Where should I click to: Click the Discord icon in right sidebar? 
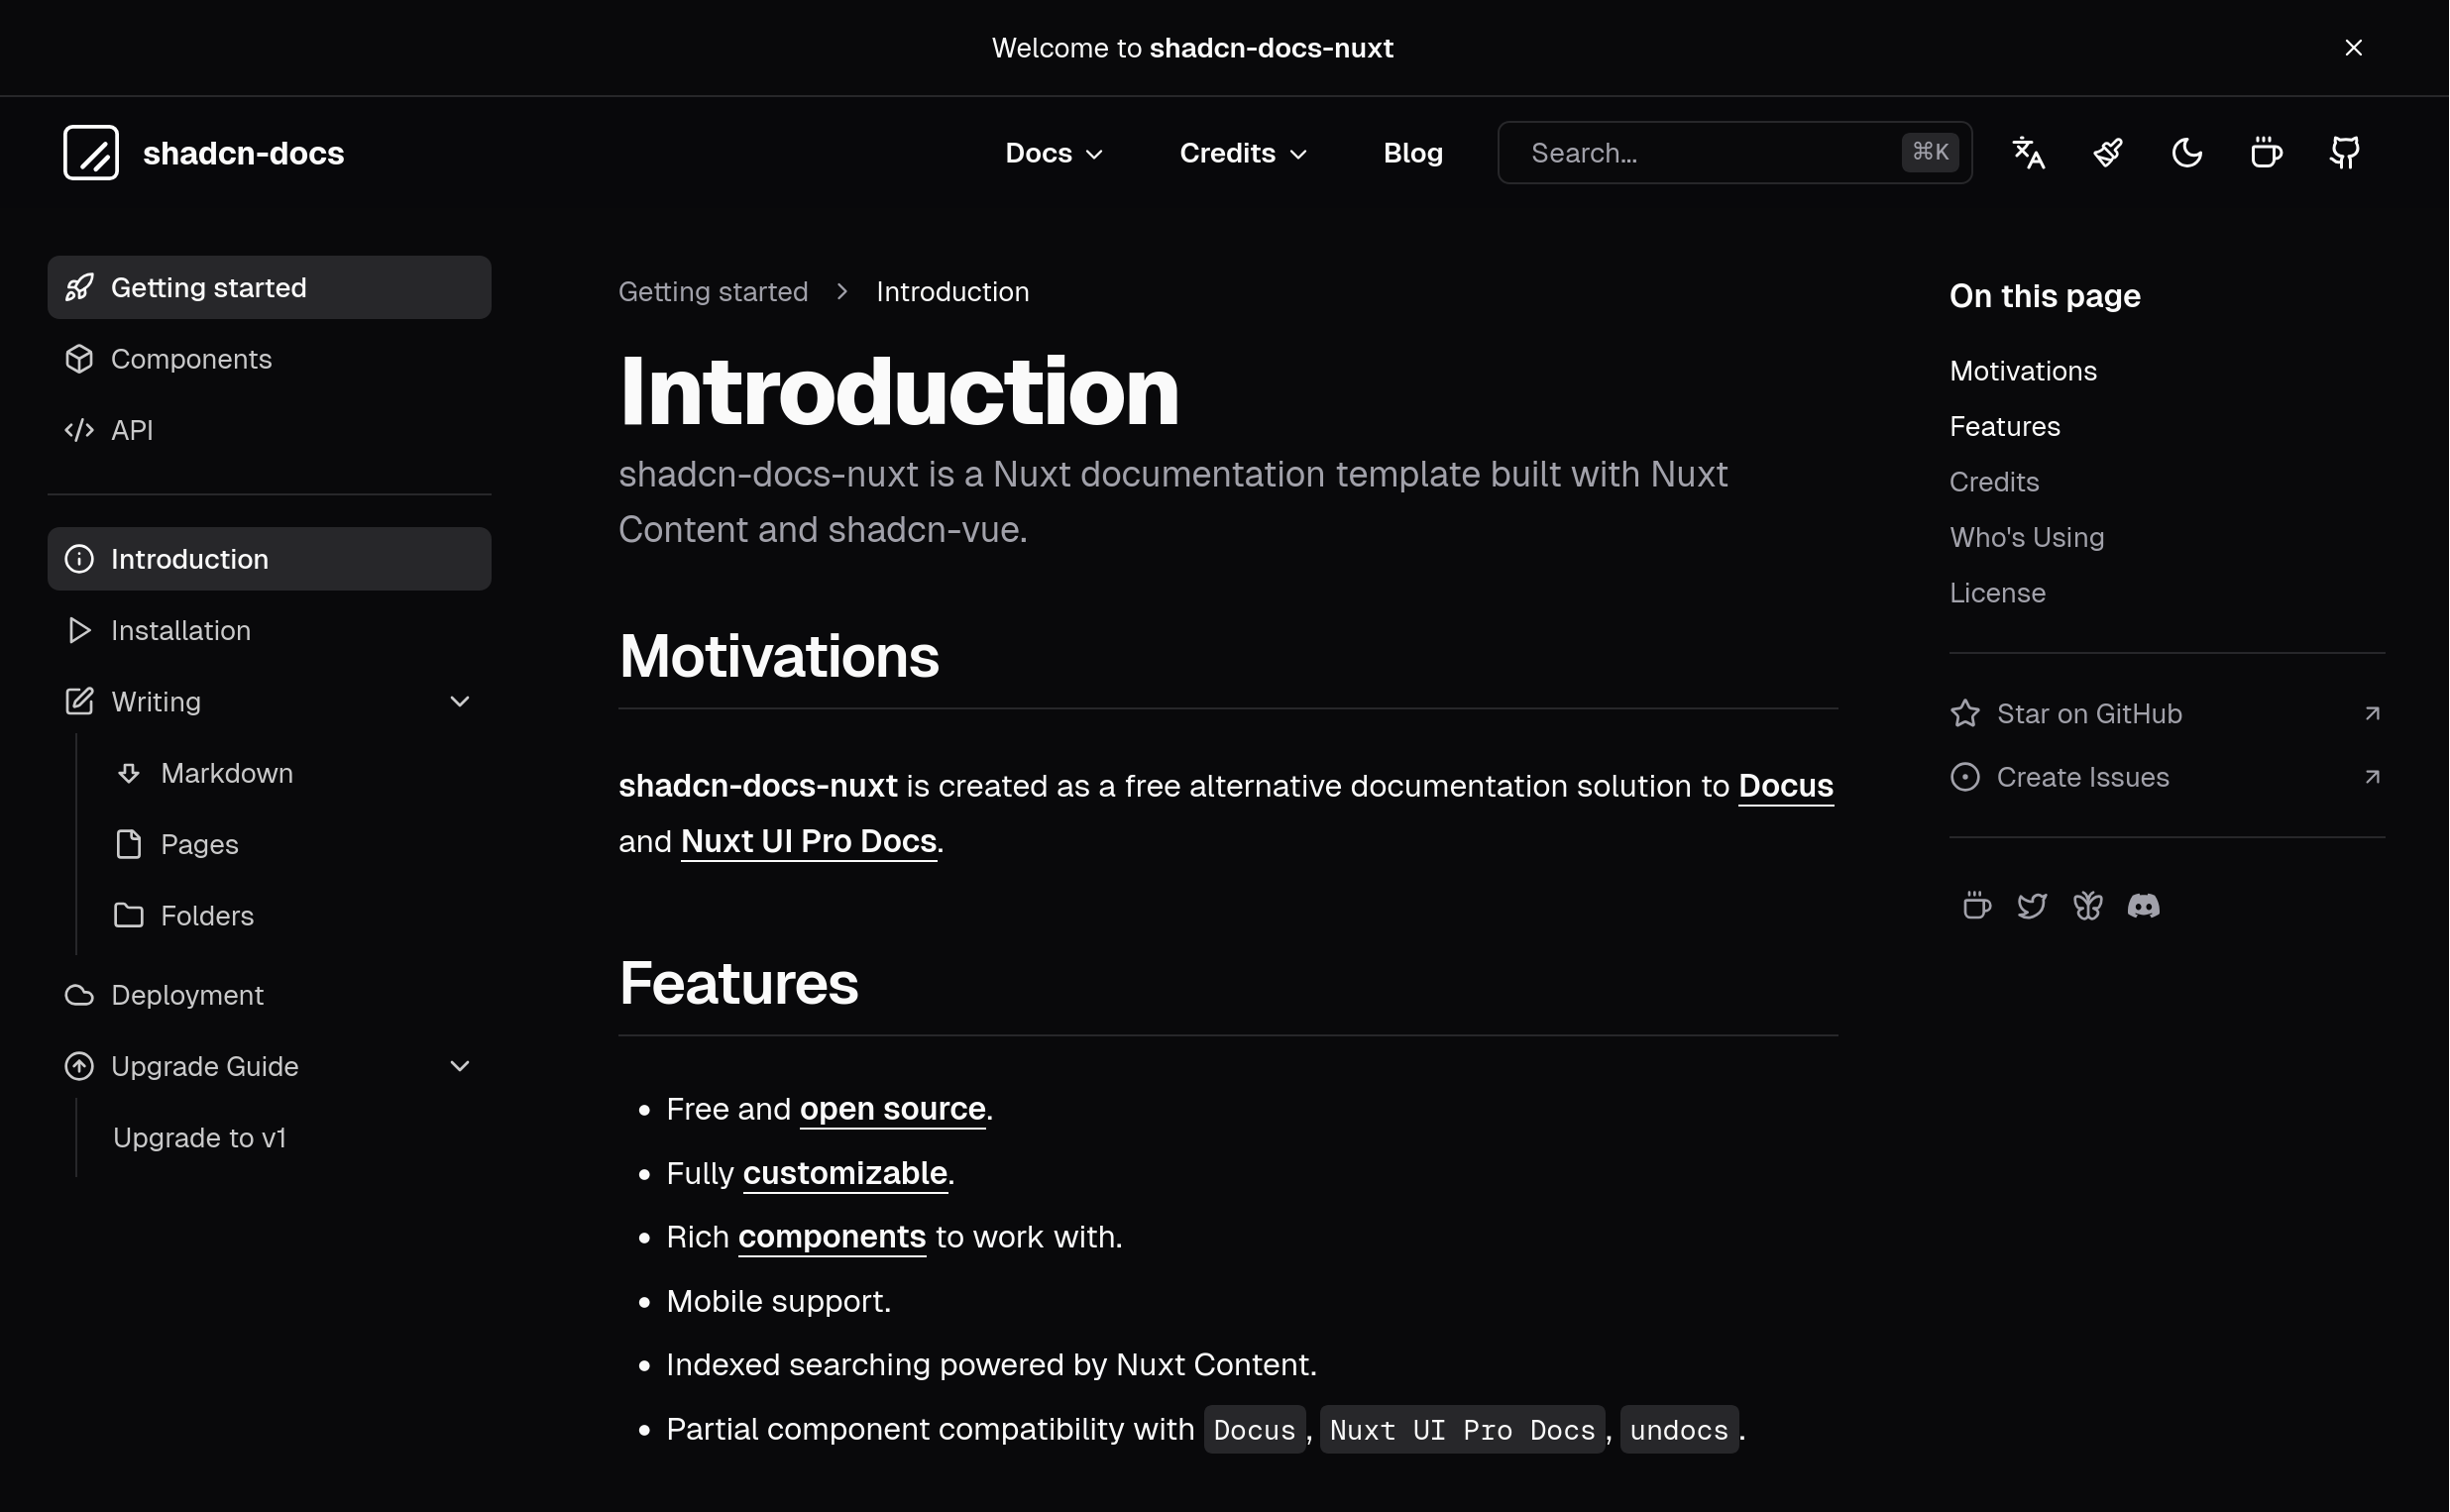pos(2143,906)
